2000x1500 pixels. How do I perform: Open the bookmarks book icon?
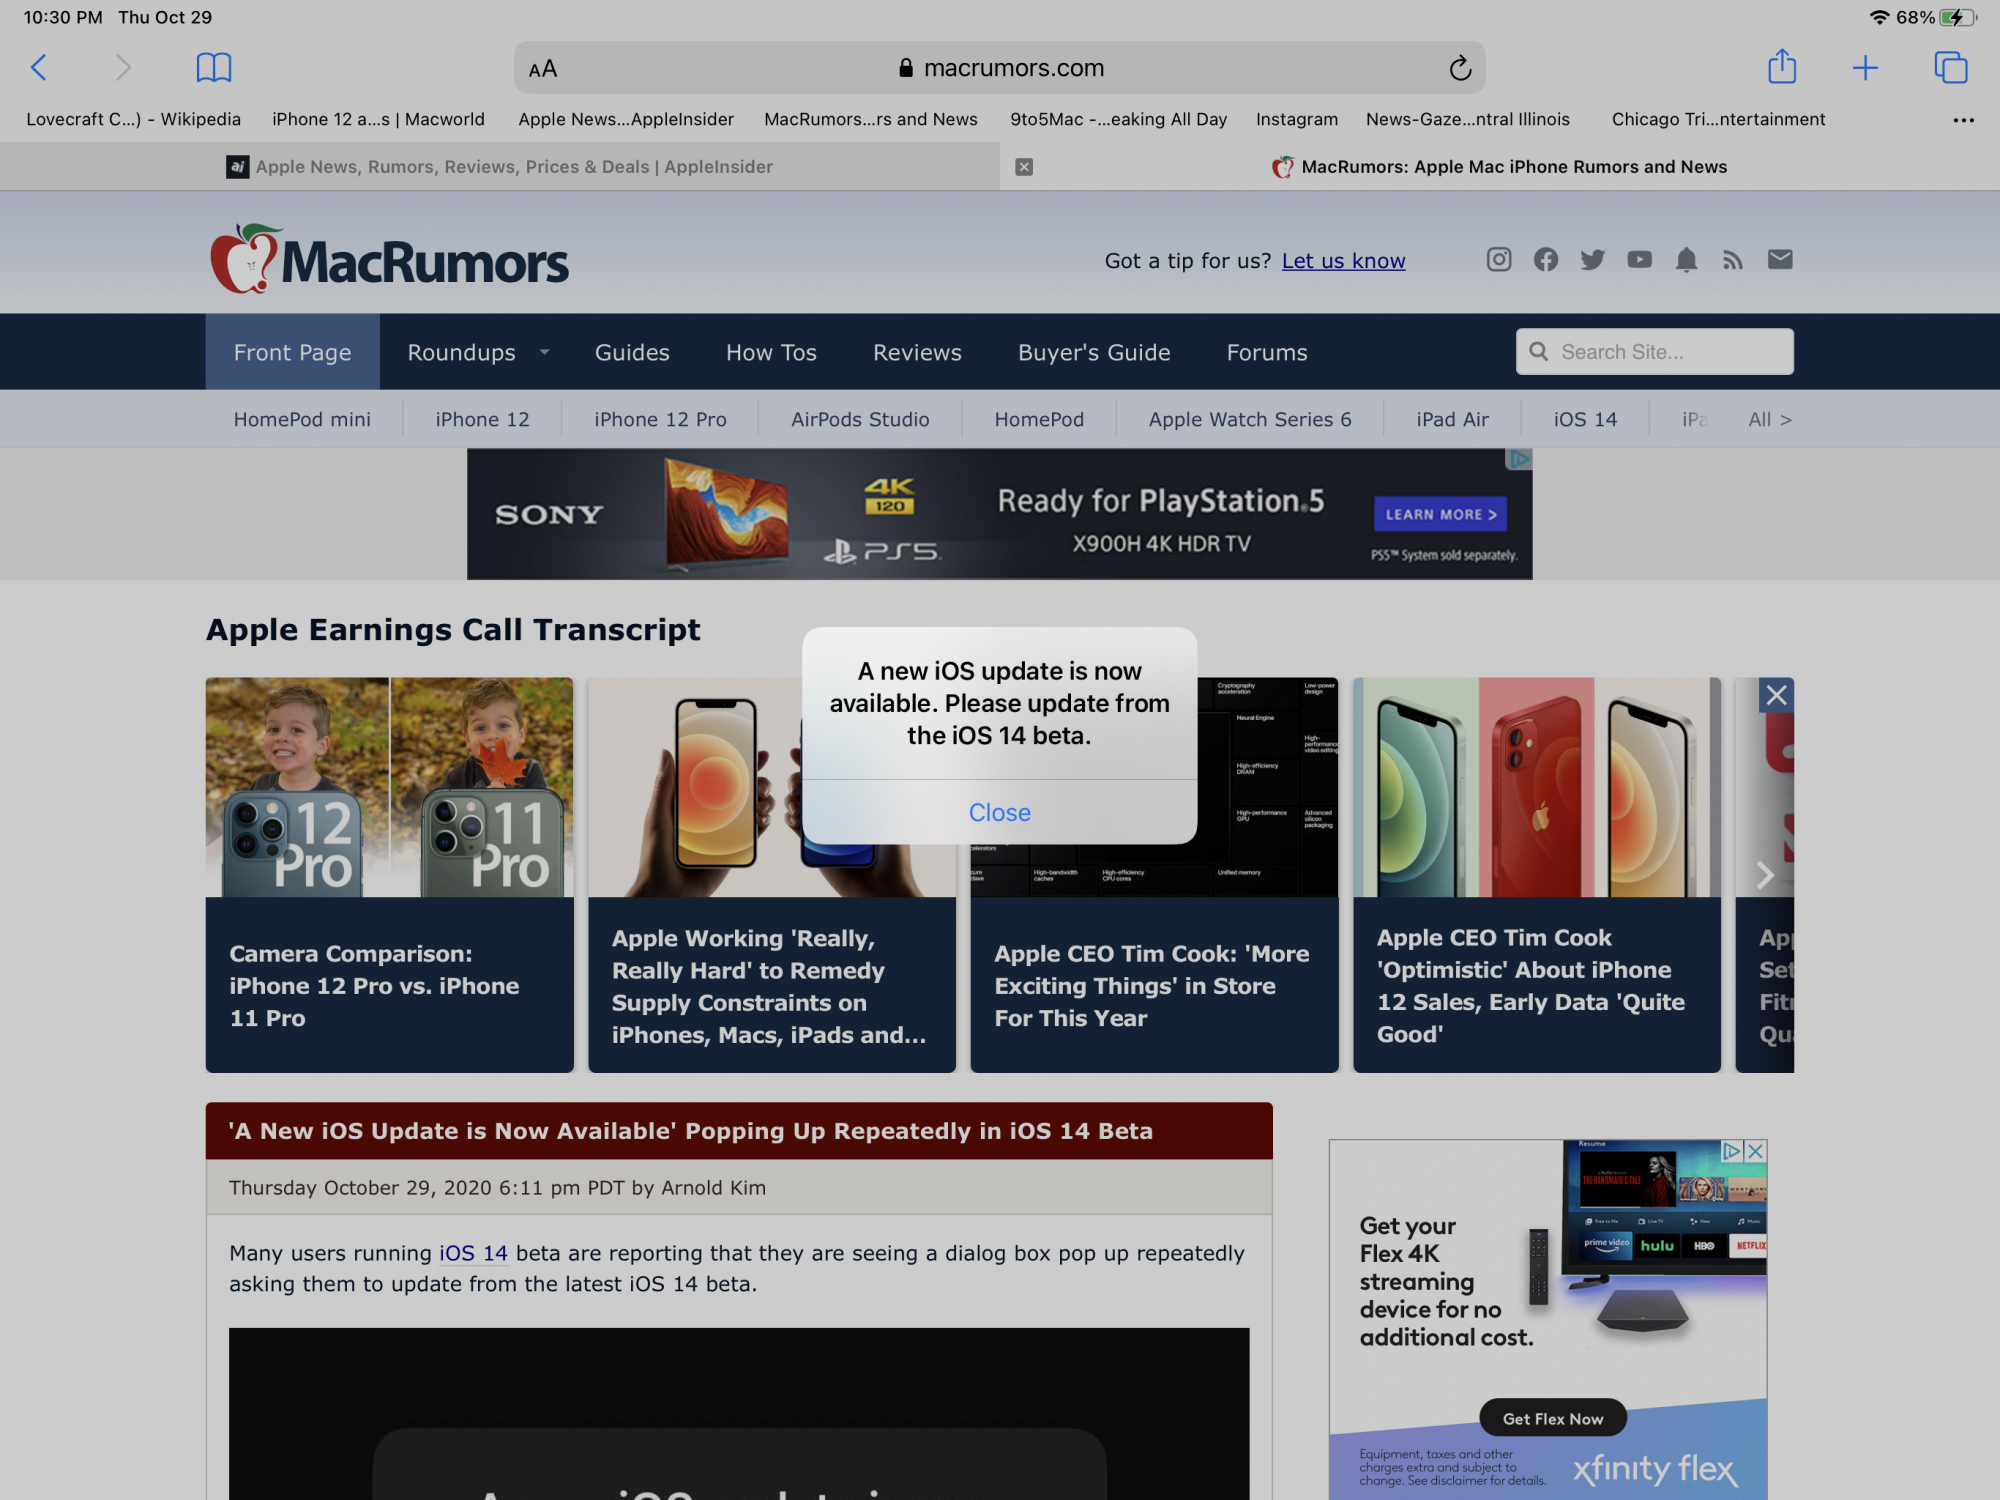(x=214, y=68)
